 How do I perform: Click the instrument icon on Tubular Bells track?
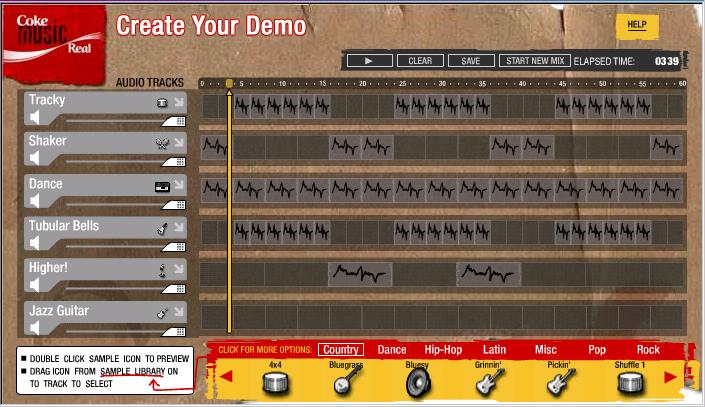pyautogui.click(x=162, y=229)
